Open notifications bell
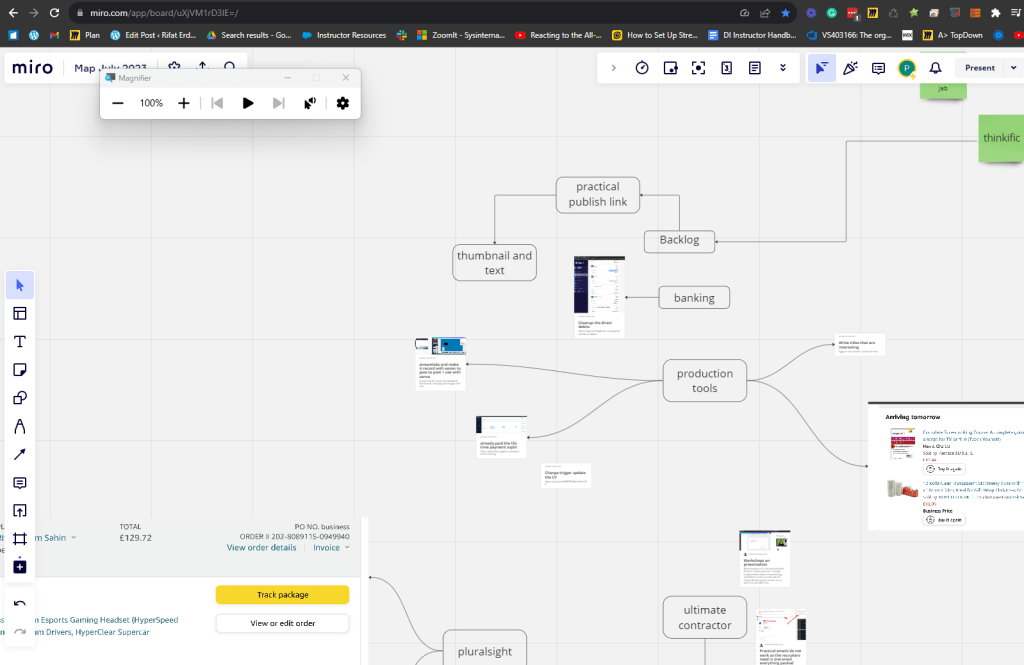This screenshot has width=1024, height=665. point(935,68)
